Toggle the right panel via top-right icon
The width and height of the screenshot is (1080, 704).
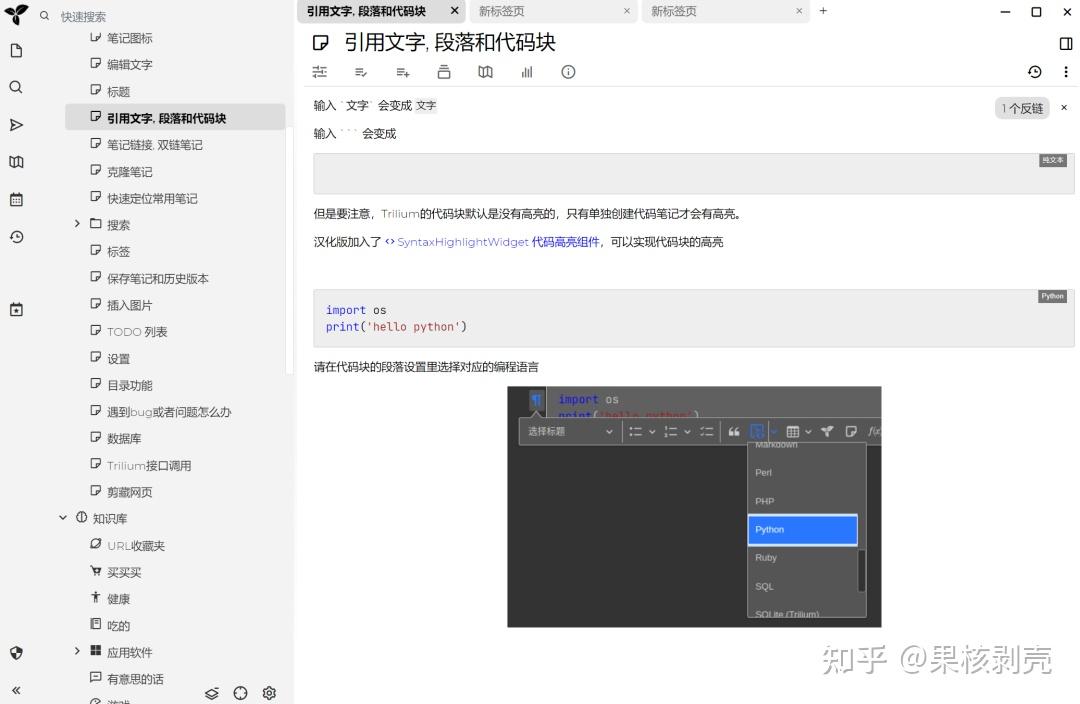[1064, 42]
